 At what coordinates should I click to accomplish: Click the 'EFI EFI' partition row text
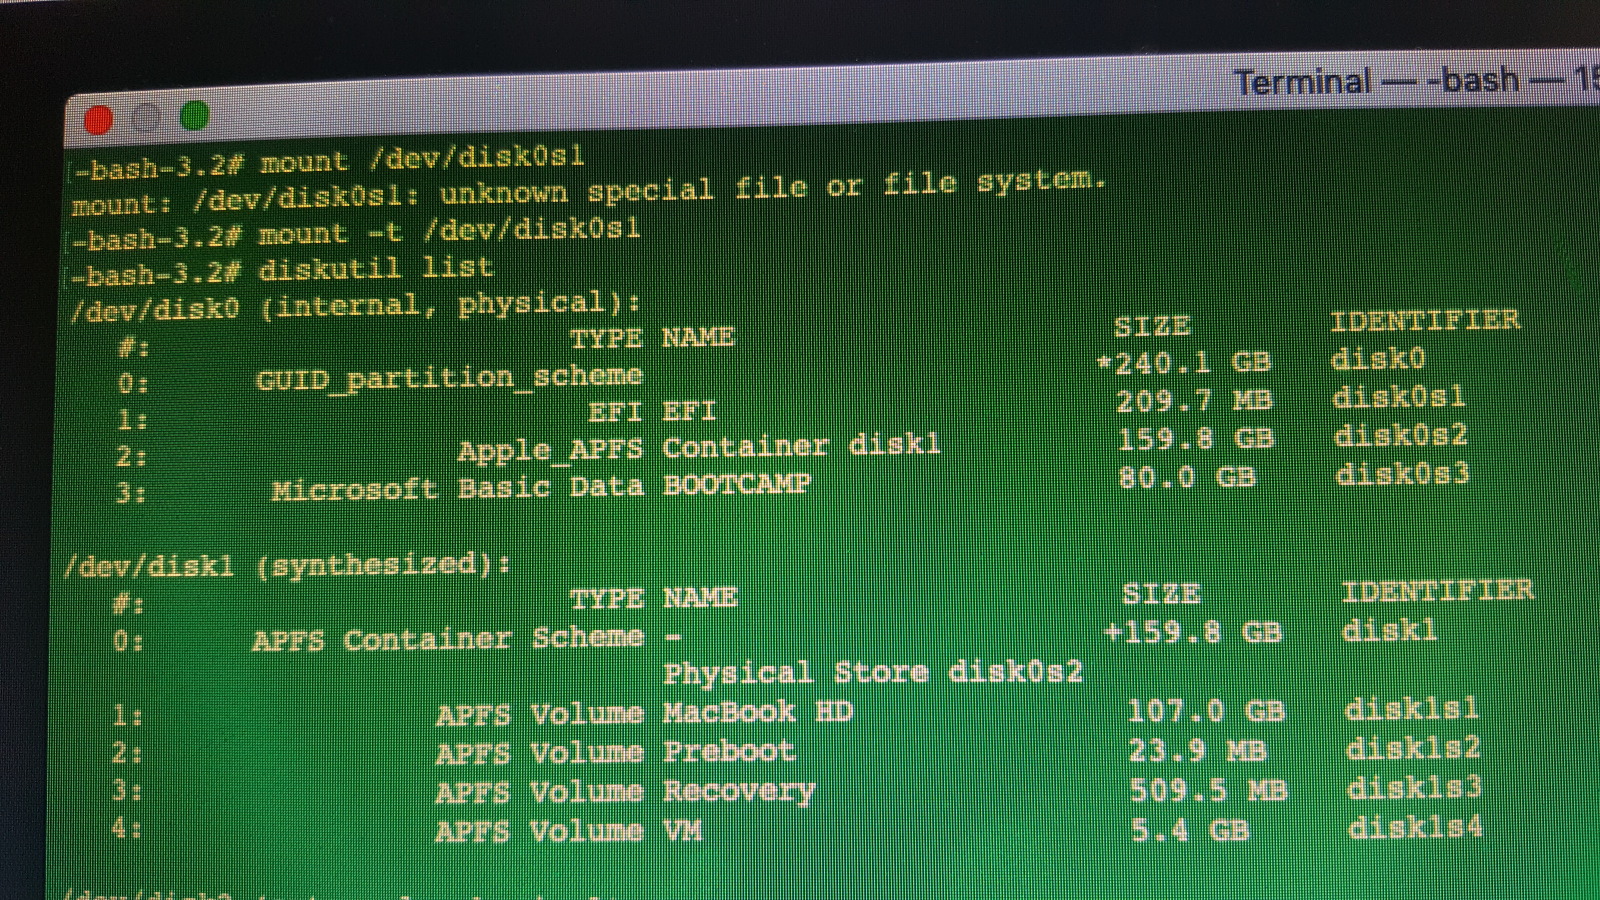pyautogui.click(x=652, y=412)
